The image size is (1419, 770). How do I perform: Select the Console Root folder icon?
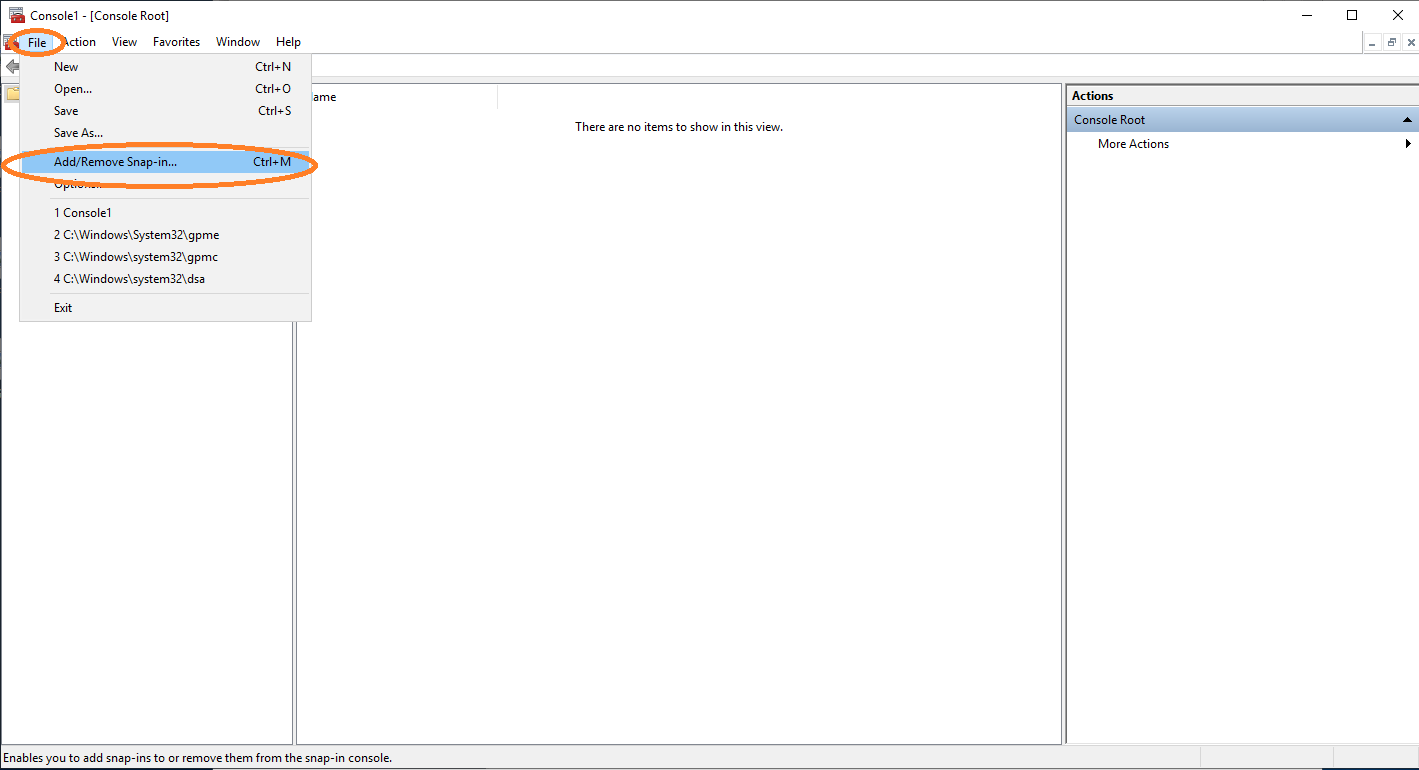[11, 94]
